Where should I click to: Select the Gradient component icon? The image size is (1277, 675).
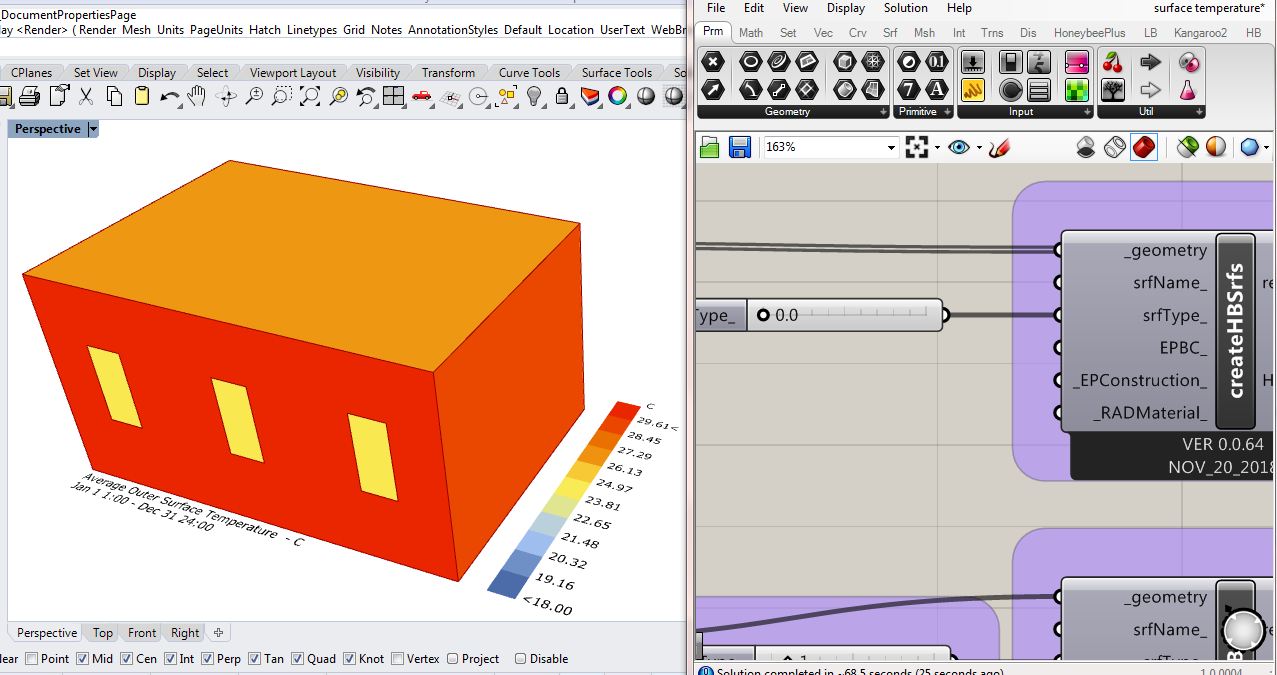pyautogui.click(x=1077, y=63)
